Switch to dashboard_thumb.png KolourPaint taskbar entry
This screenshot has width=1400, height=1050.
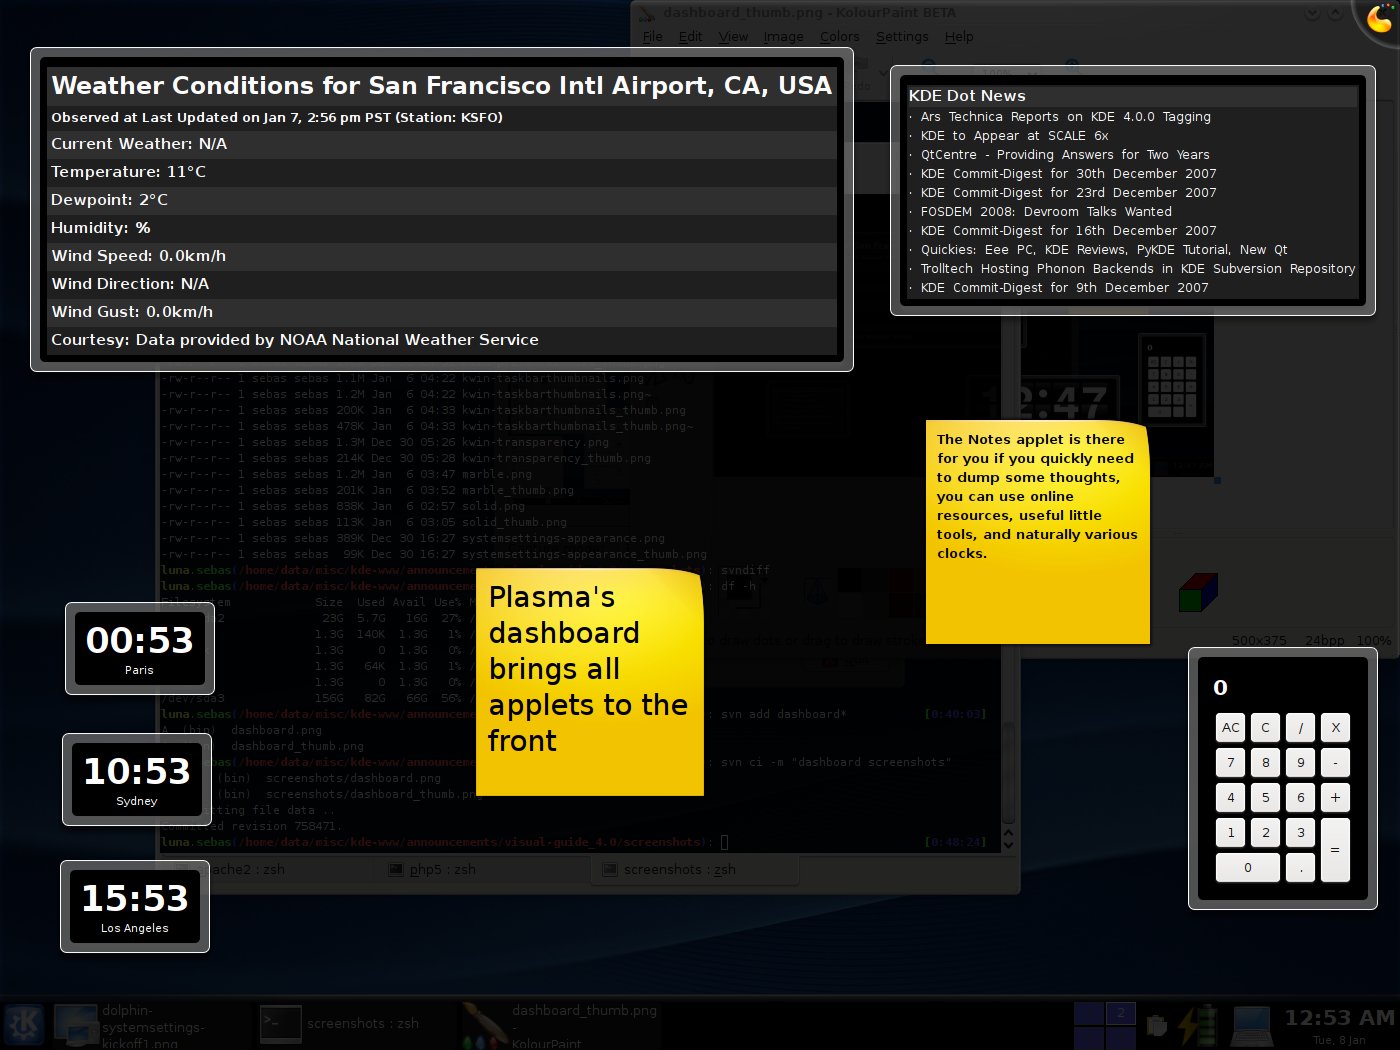561,1025
